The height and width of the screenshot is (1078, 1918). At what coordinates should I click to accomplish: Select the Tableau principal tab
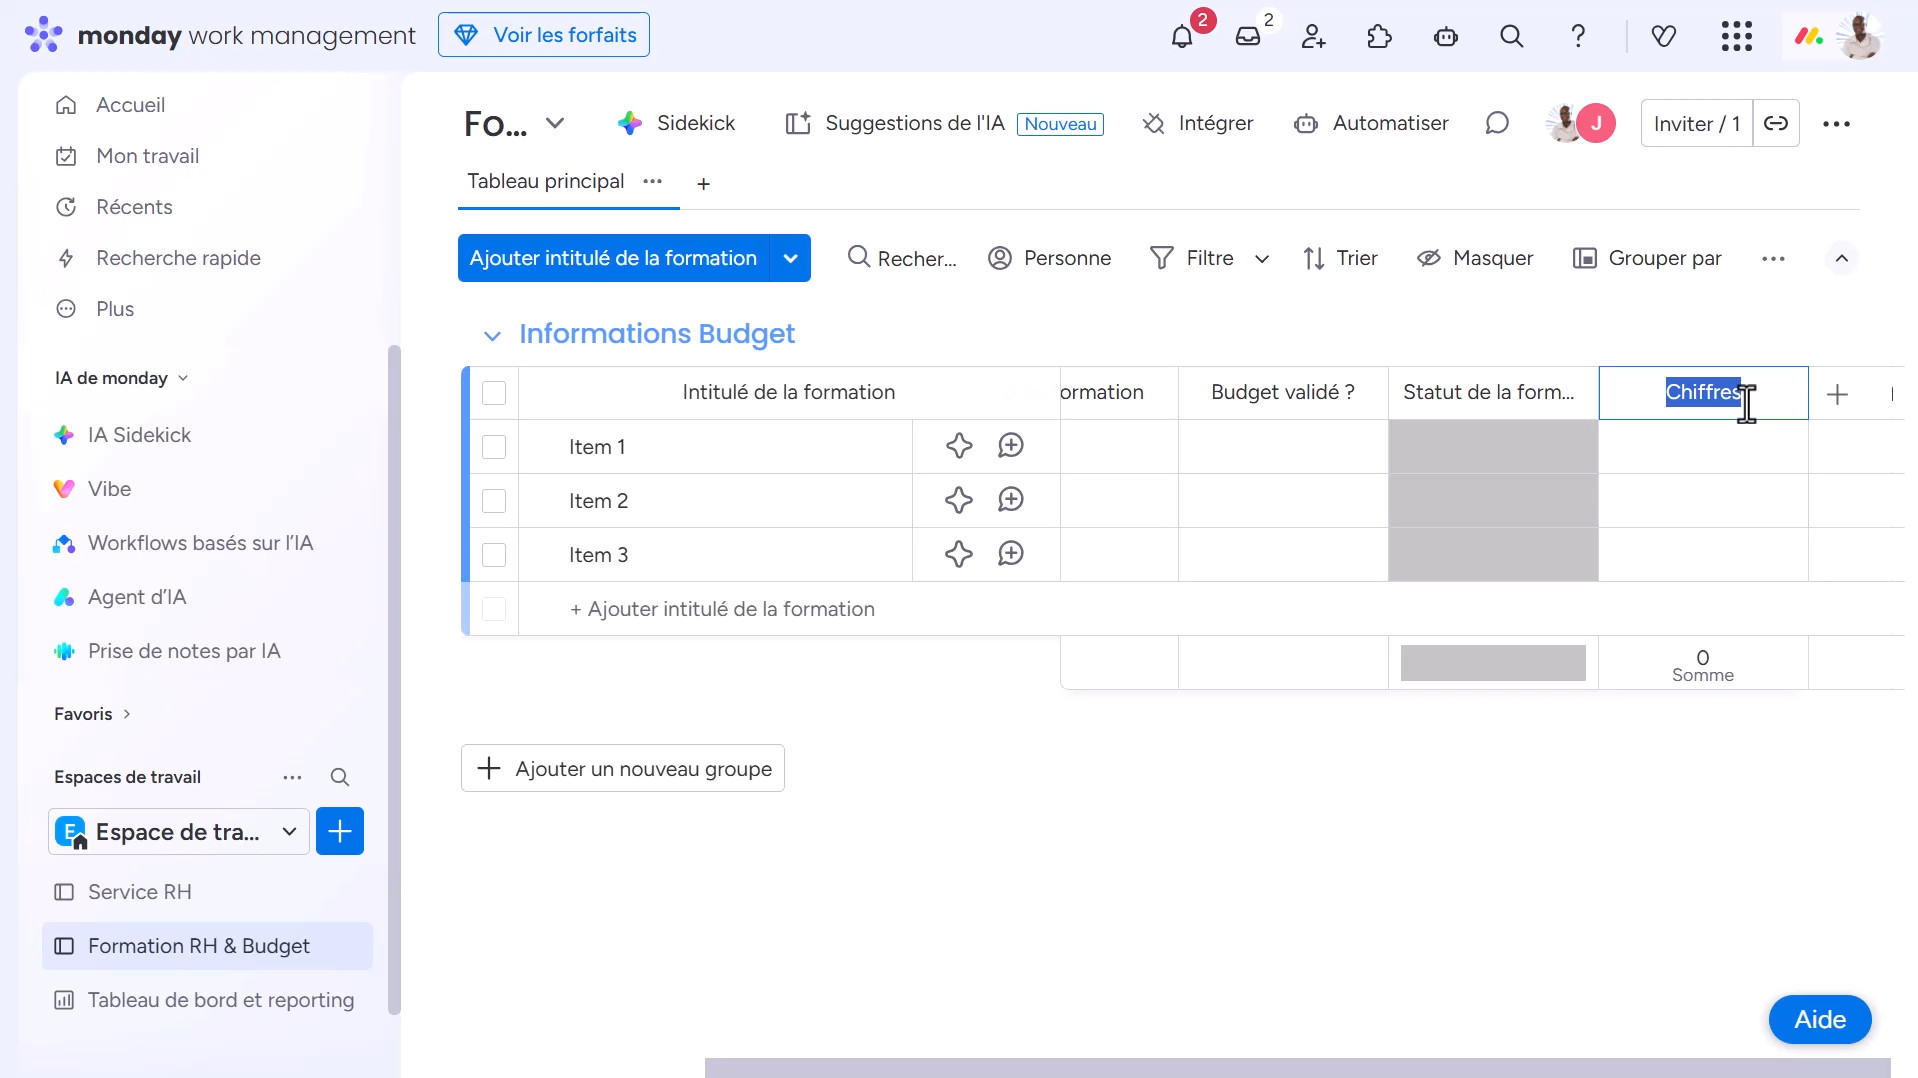click(545, 181)
